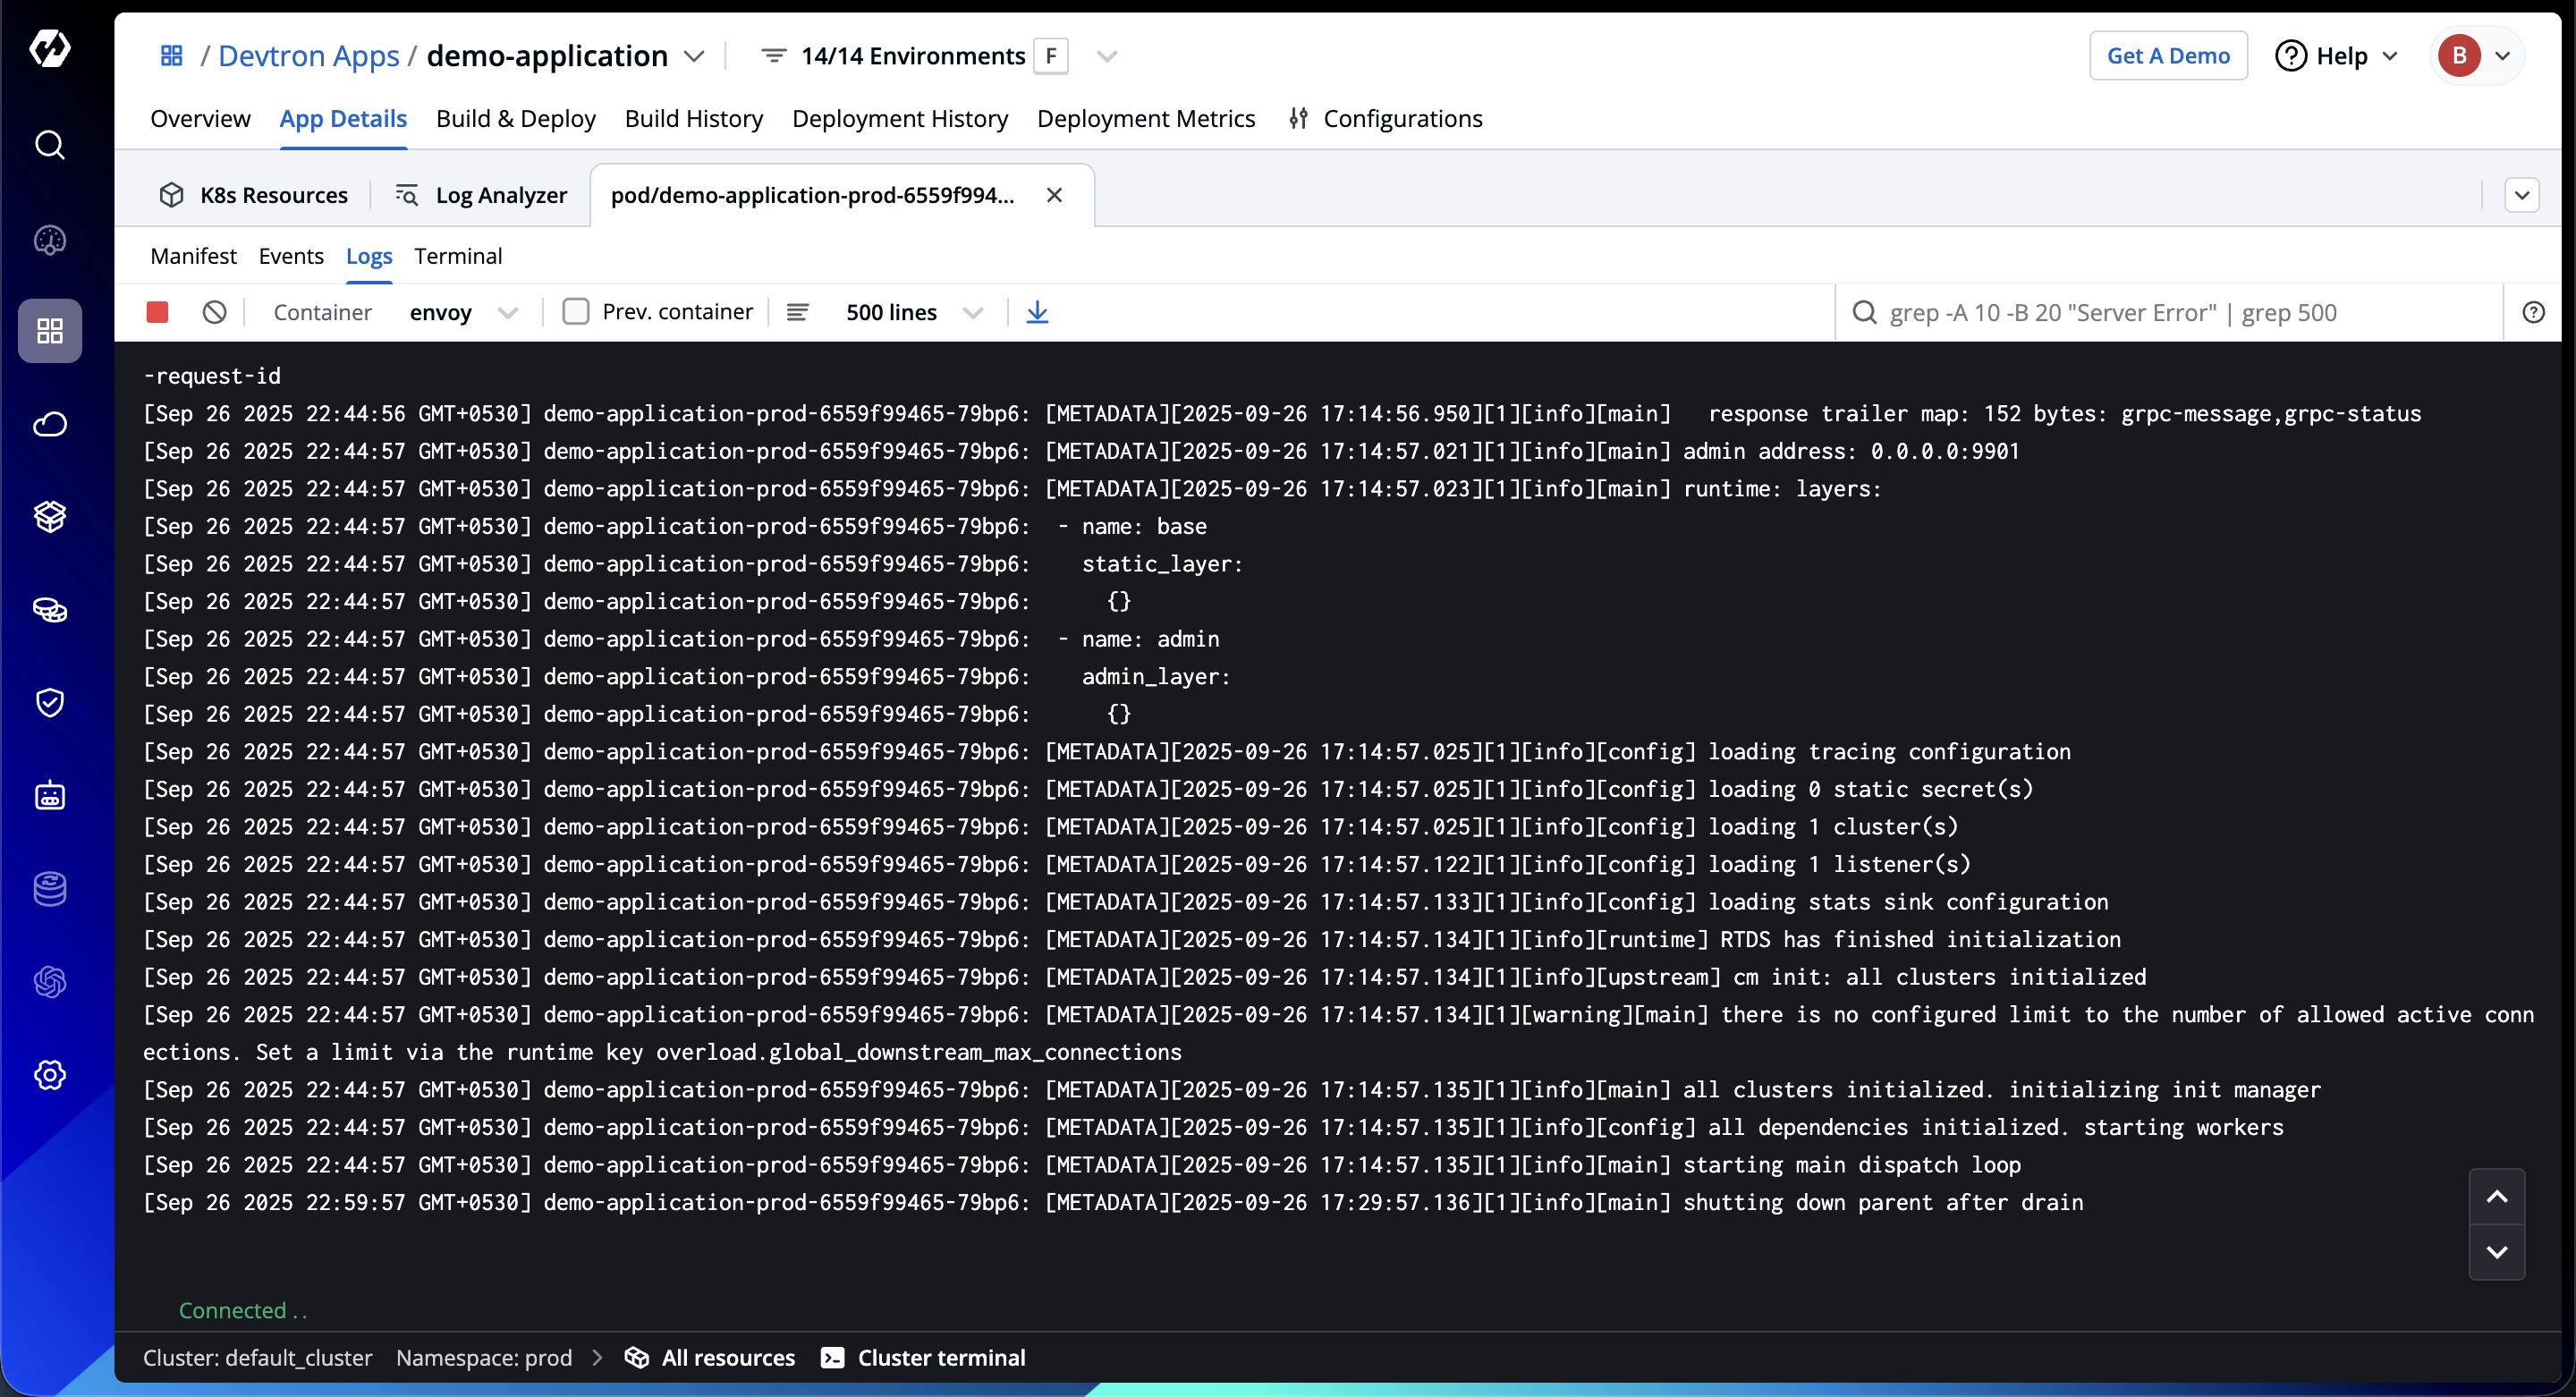Open the logs help question-mark icon

click(x=2533, y=312)
